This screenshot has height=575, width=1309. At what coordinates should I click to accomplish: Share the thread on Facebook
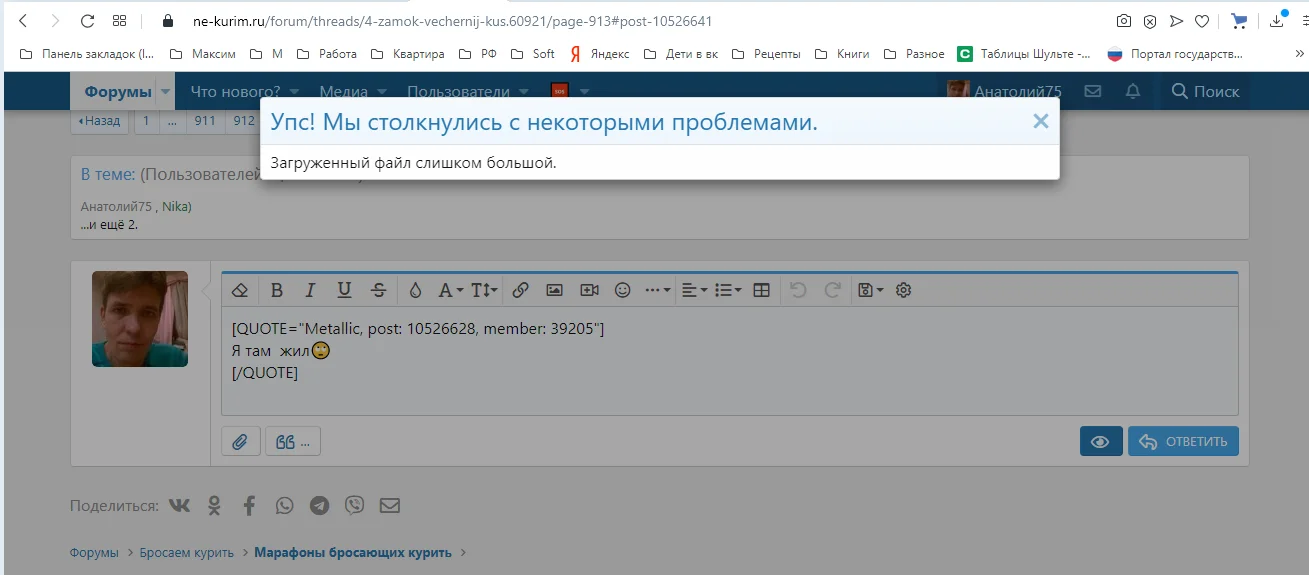point(250,506)
